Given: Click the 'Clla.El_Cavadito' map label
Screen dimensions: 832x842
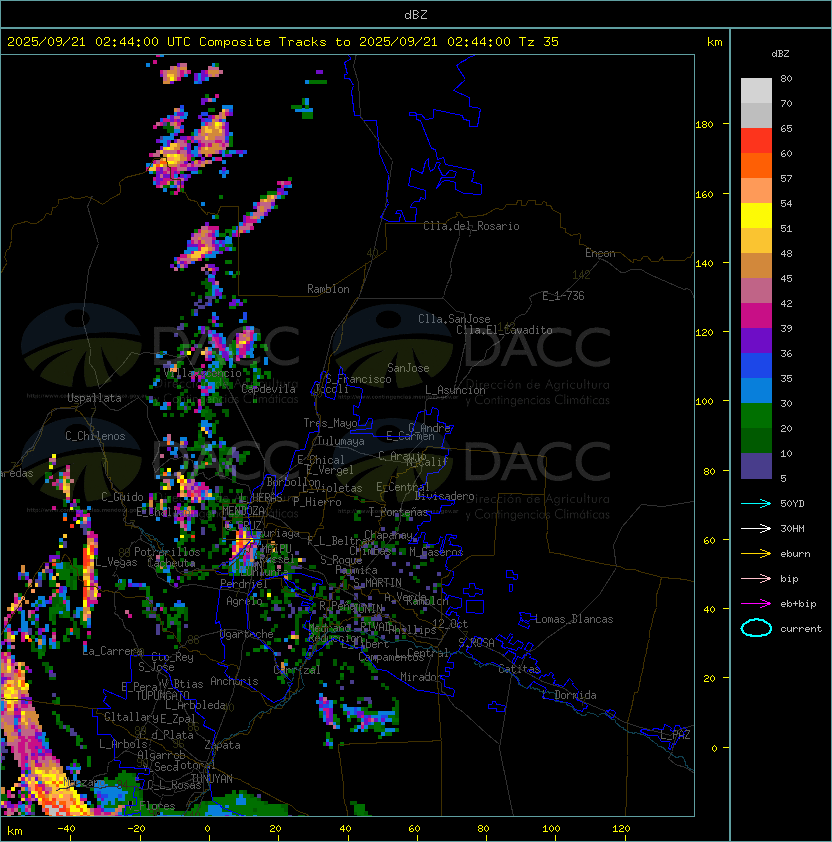Looking at the screenshot, I should click(x=504, y=330).
